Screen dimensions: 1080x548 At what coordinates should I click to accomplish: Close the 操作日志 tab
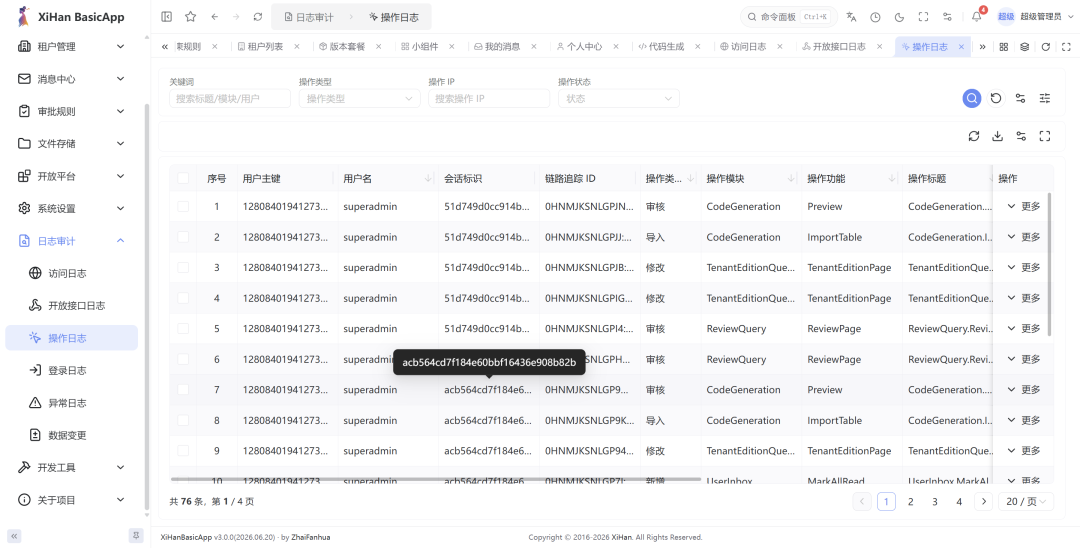pos(961,47)
